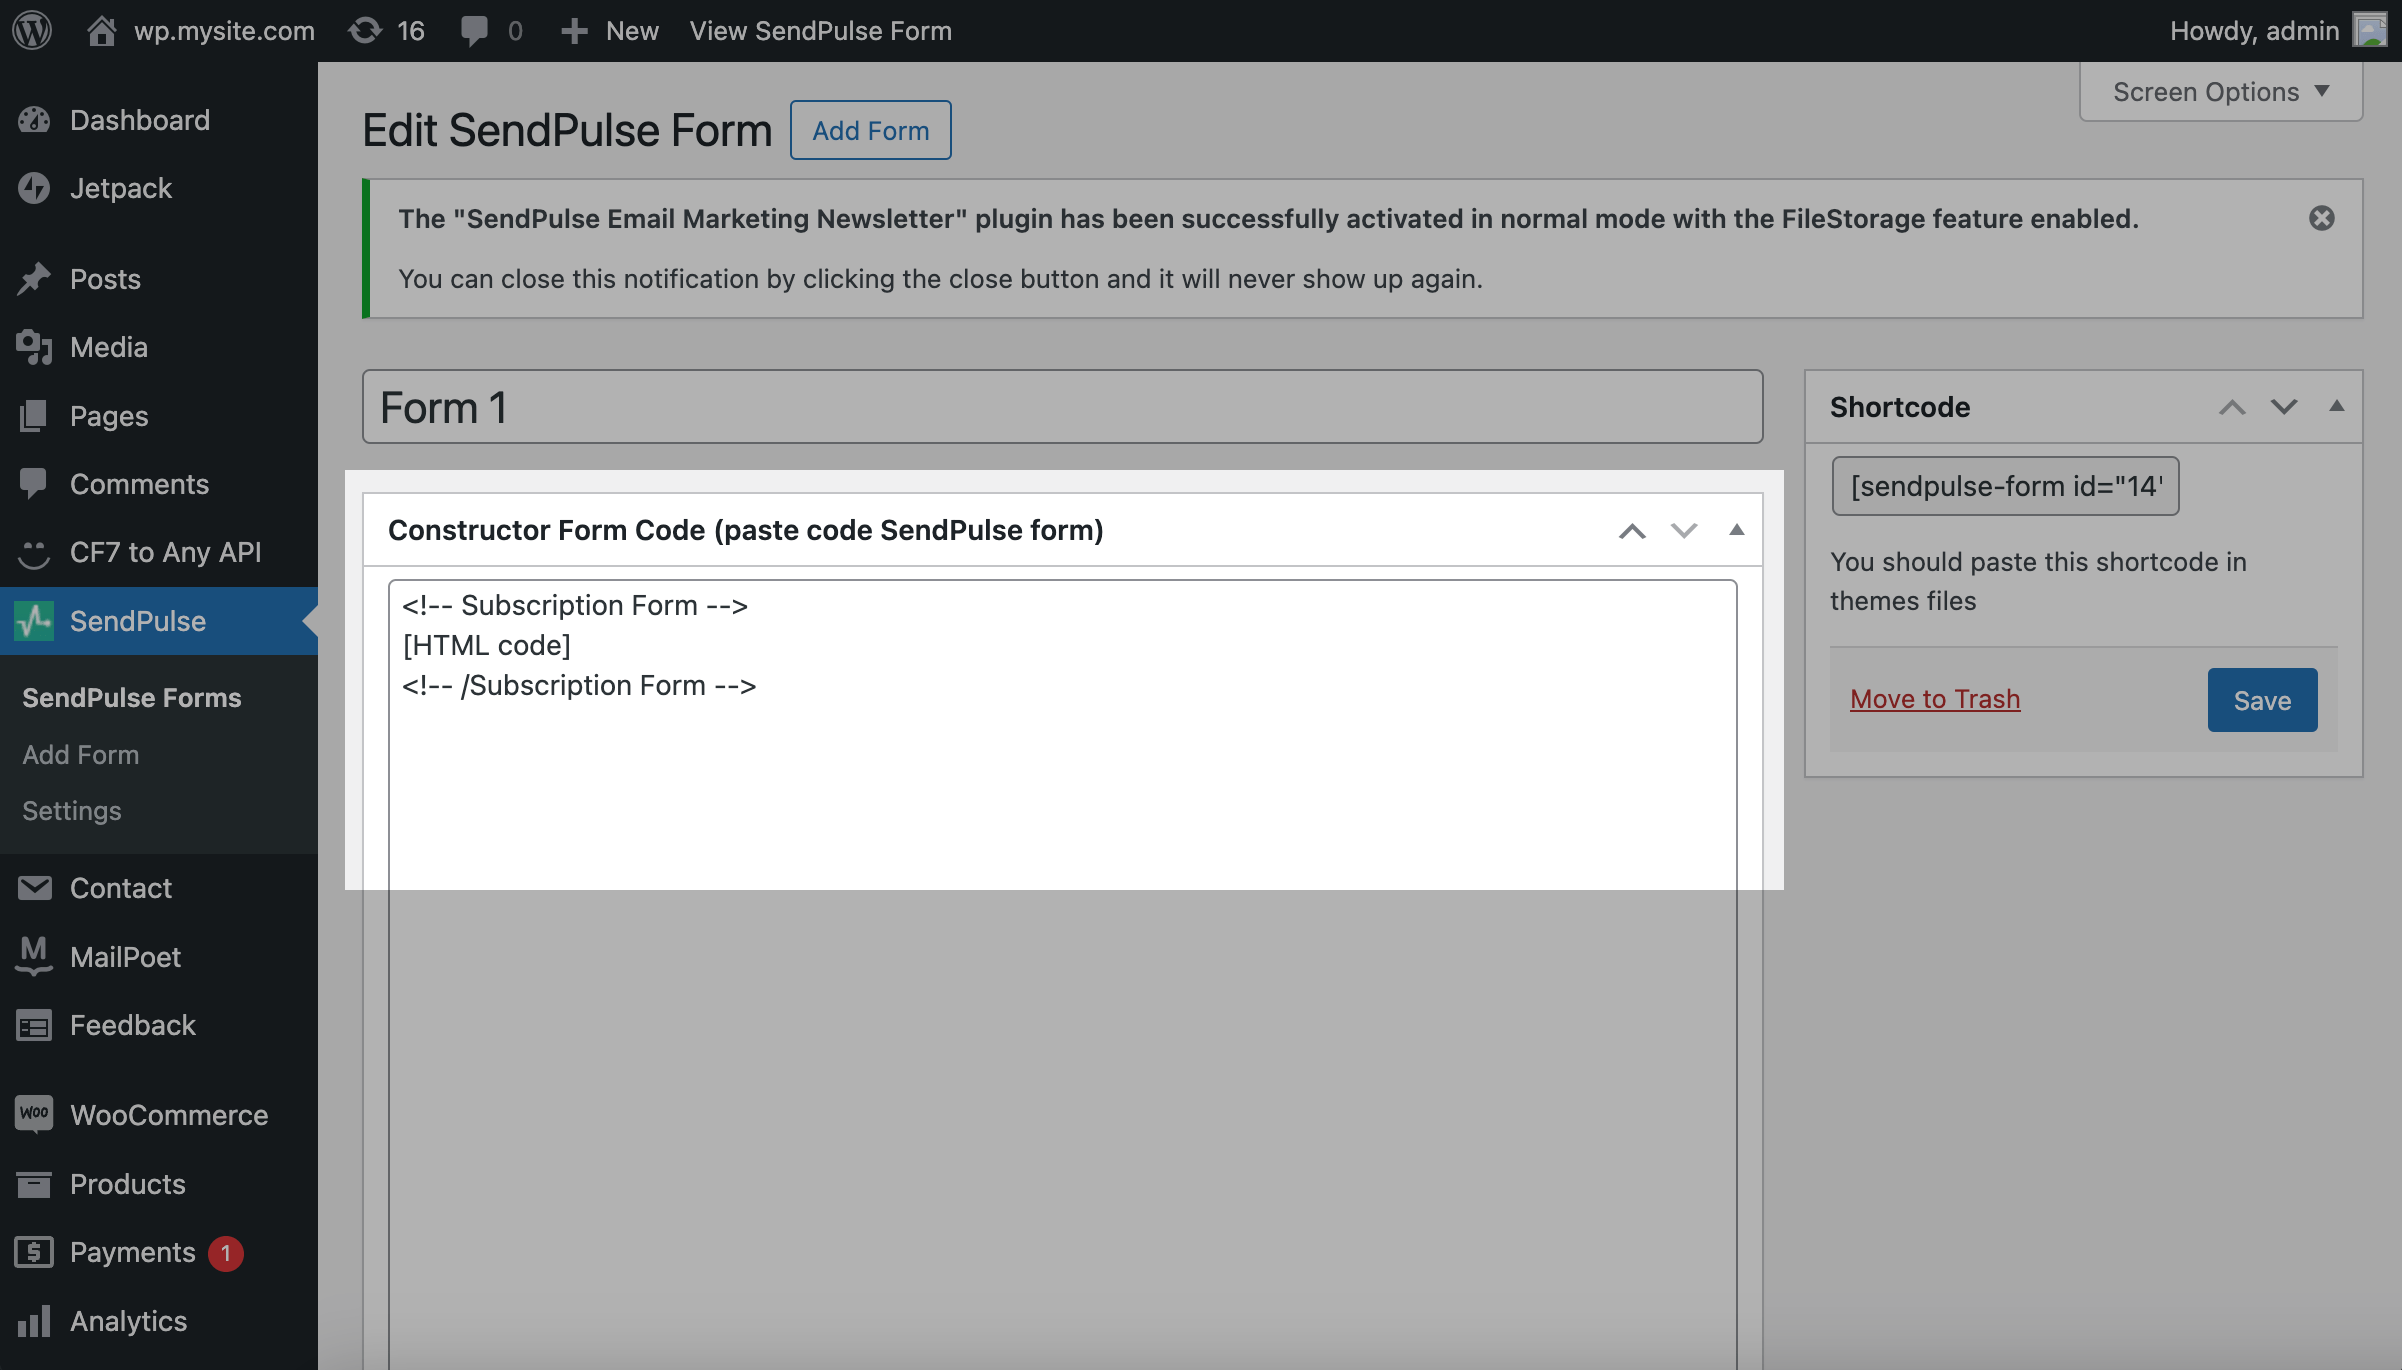
Task: Click the WordPress logo icon
Action: pyautogui.click(x=32, y=30)
